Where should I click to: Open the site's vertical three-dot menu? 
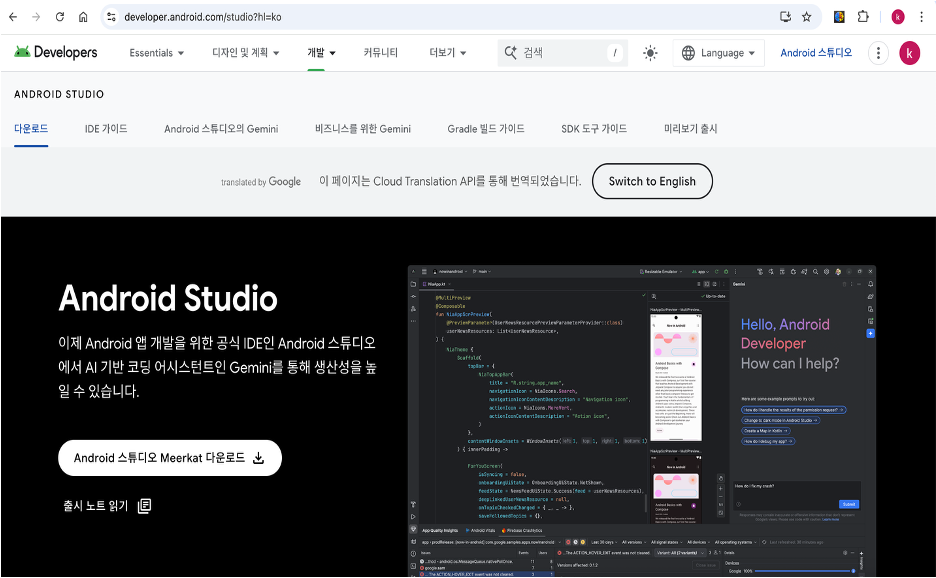click(x=878, y=53)
